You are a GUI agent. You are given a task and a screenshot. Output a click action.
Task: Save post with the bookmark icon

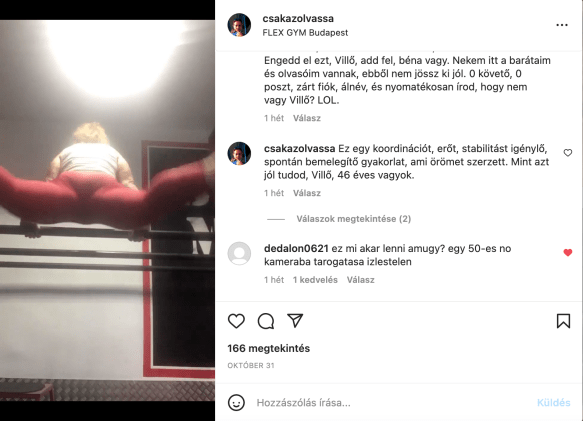pos(563,321)
